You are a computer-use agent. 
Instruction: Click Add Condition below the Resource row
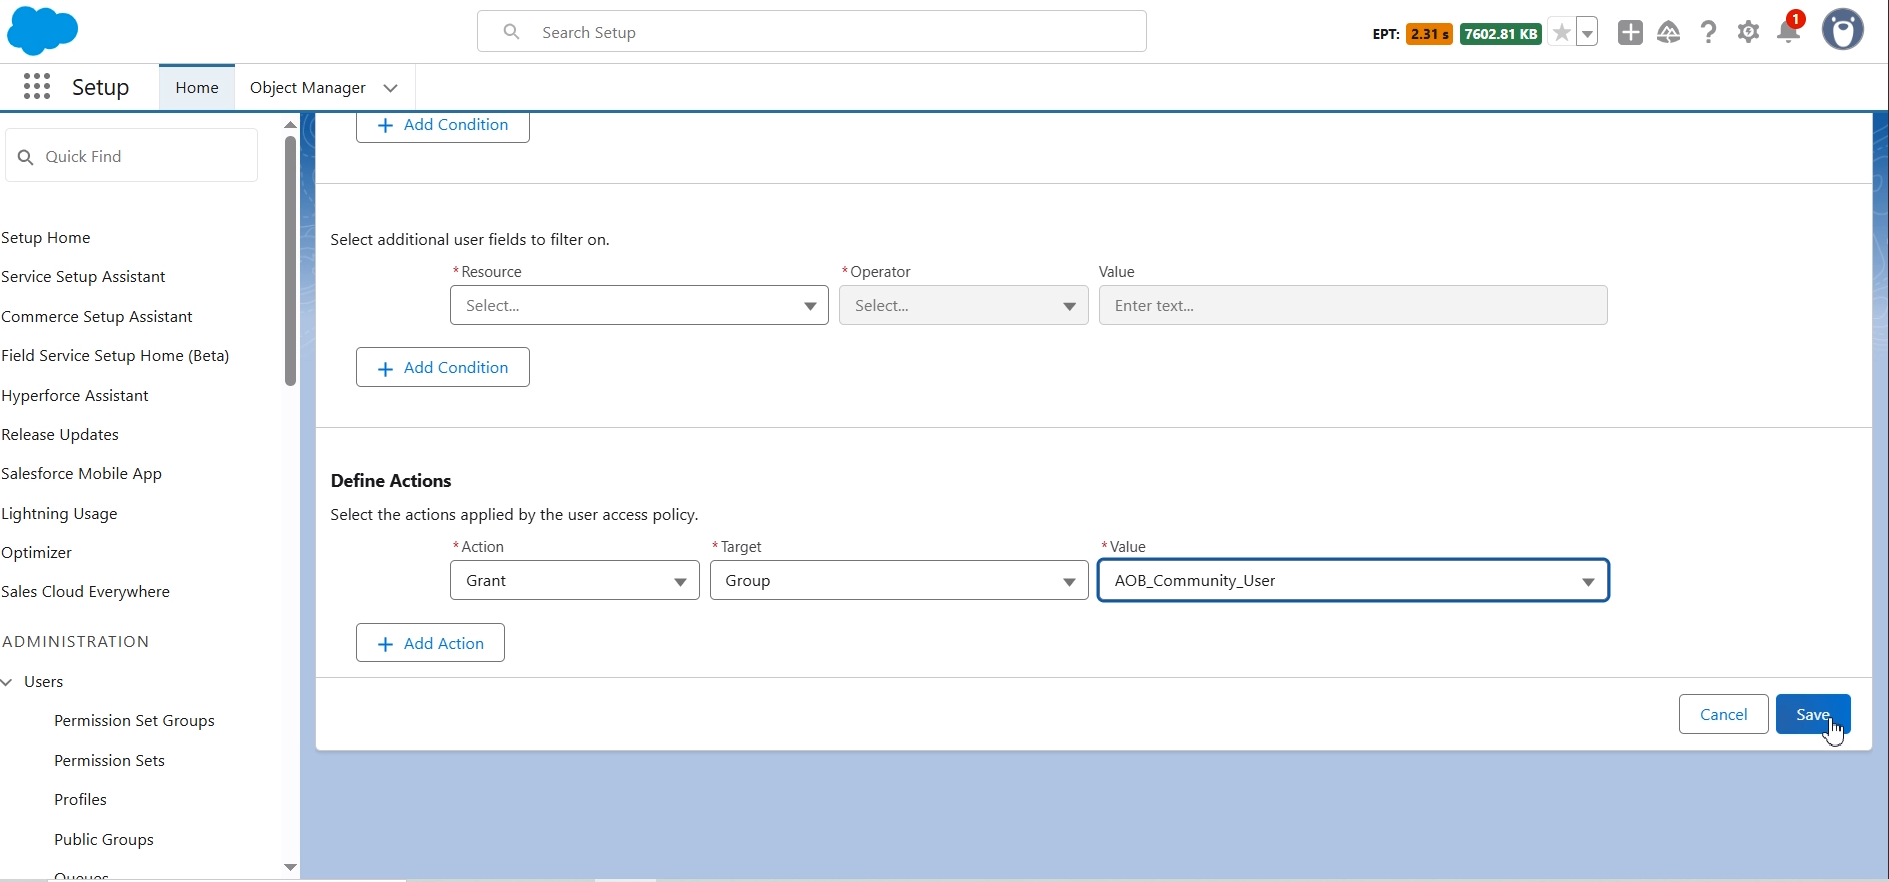pos(443,368)
